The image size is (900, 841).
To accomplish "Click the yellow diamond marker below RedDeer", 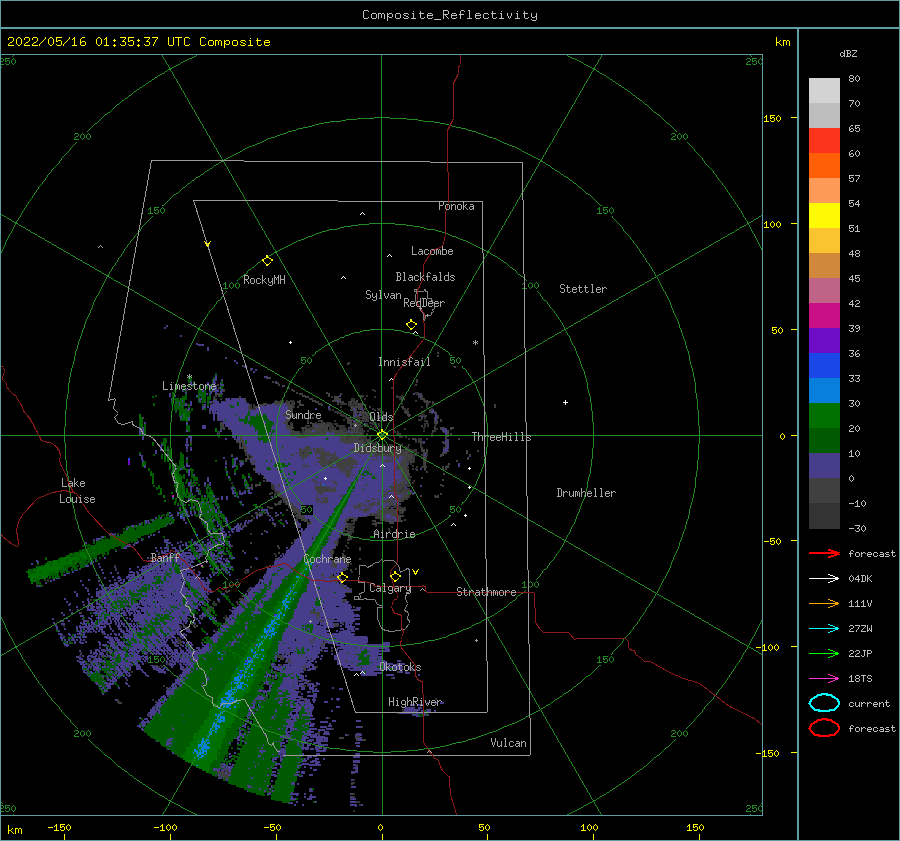I will tap(411, 325).
